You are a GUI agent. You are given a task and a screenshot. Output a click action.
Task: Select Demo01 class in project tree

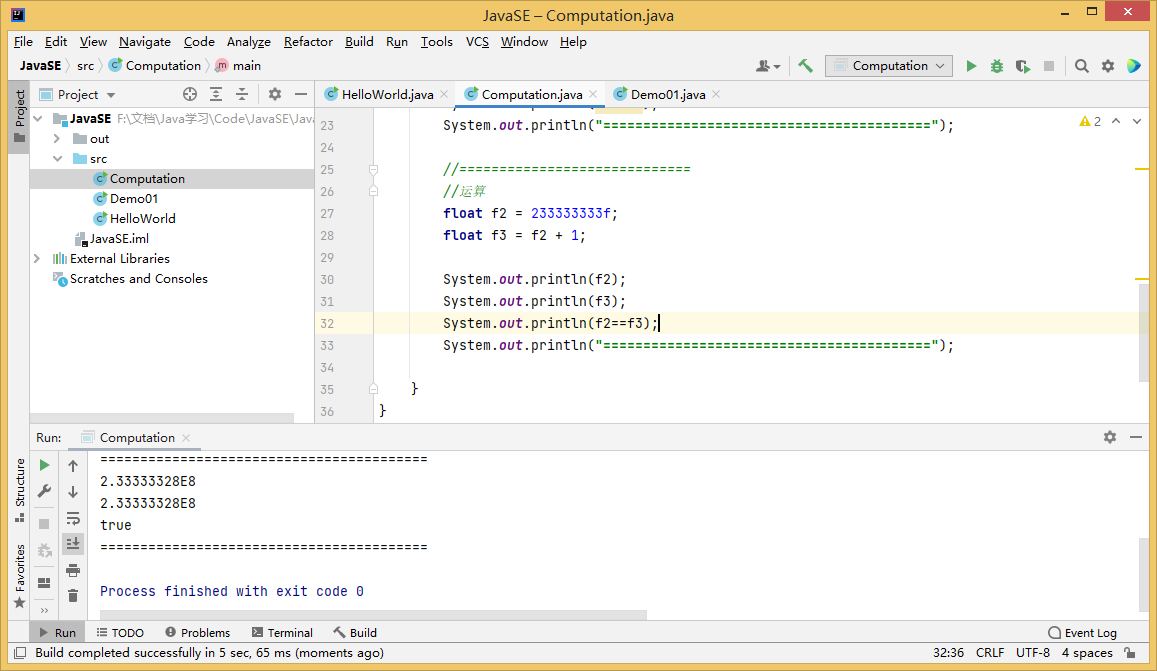pyautogui.click(x=134, y=199)
